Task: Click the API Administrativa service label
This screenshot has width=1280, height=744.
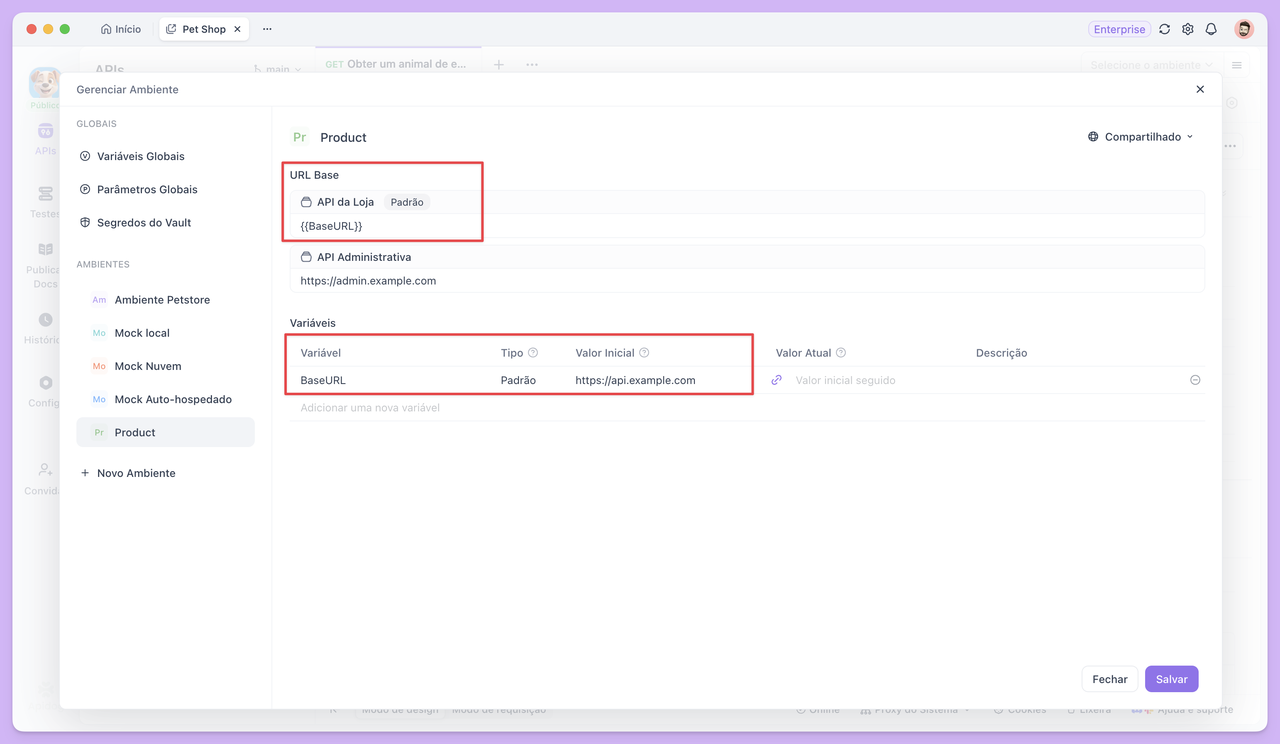Action: point(364,257)
